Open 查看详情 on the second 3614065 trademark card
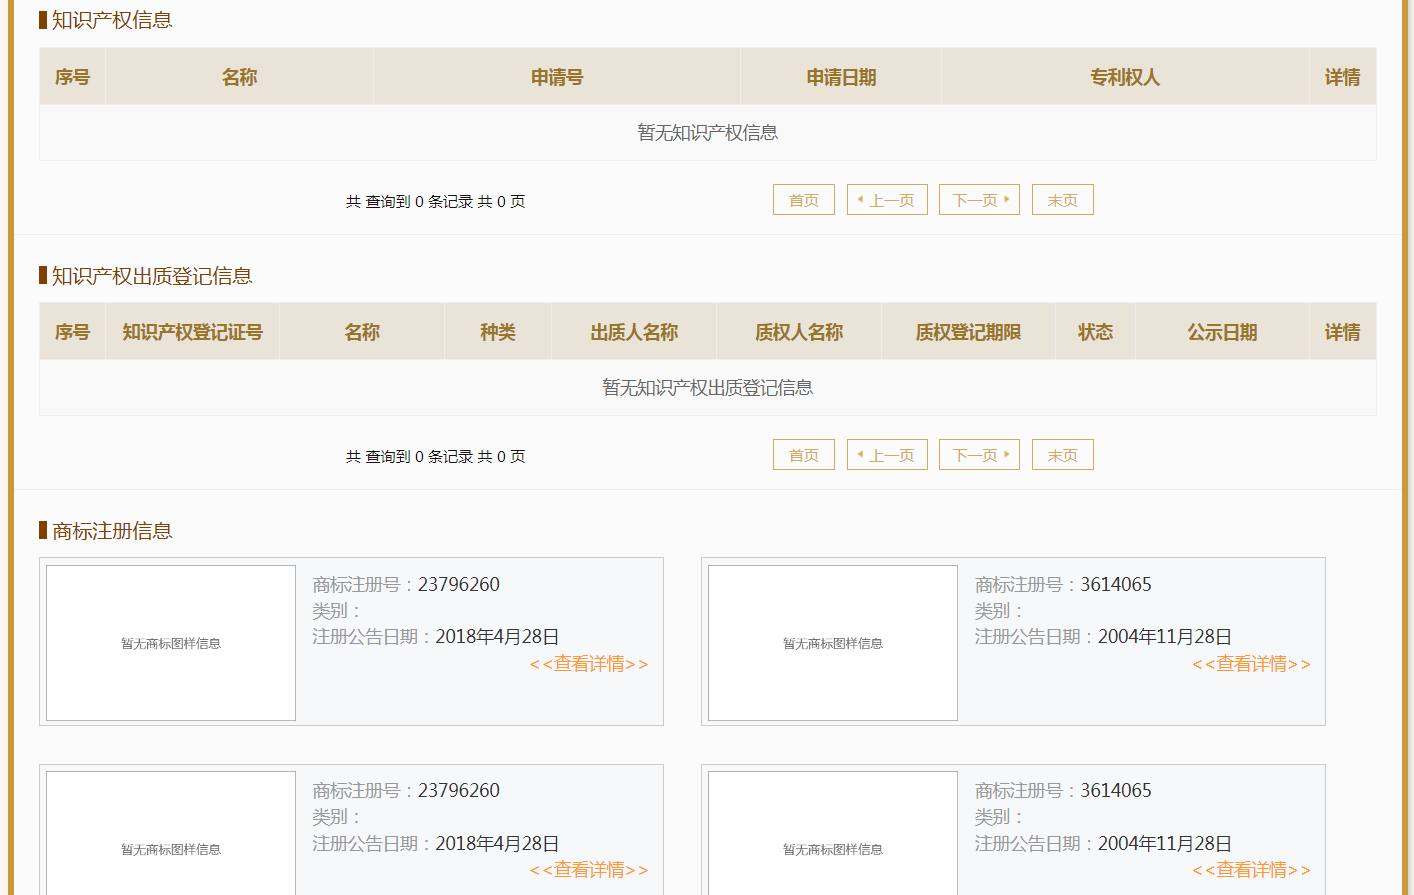The image size is (1414, 895). (x=1251, y=870)
